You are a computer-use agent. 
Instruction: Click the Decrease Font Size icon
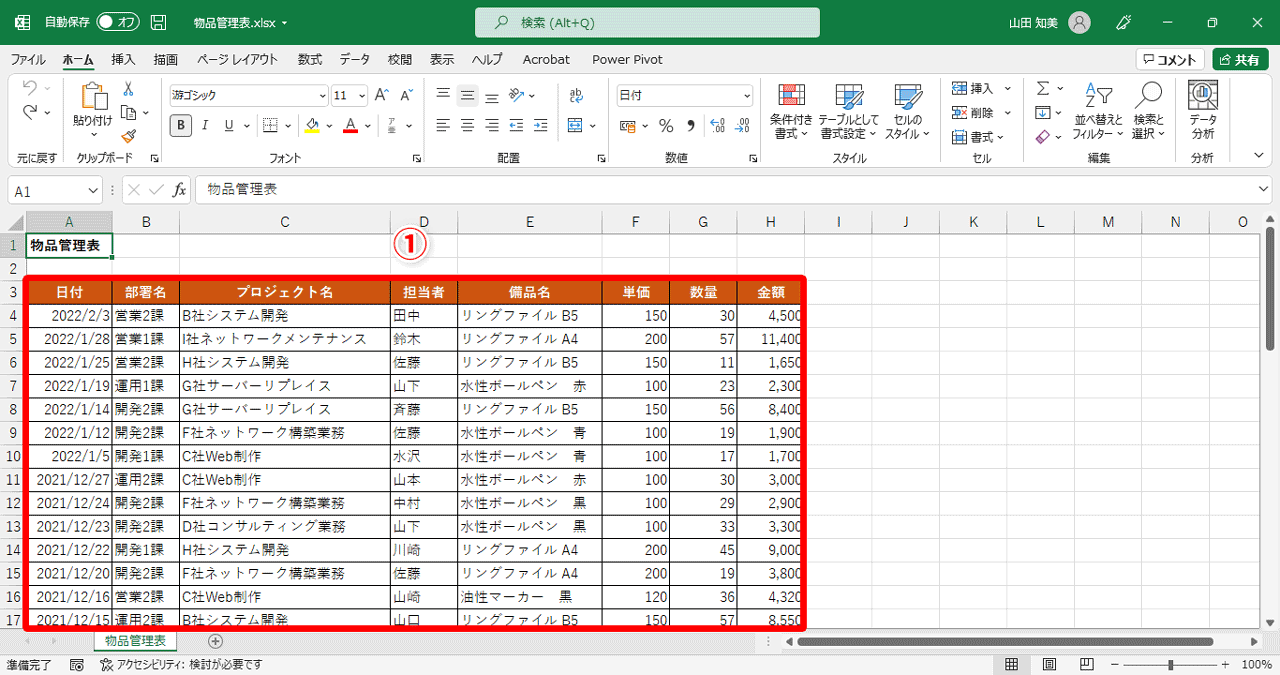pyautogui.click(x=406, y=96)
